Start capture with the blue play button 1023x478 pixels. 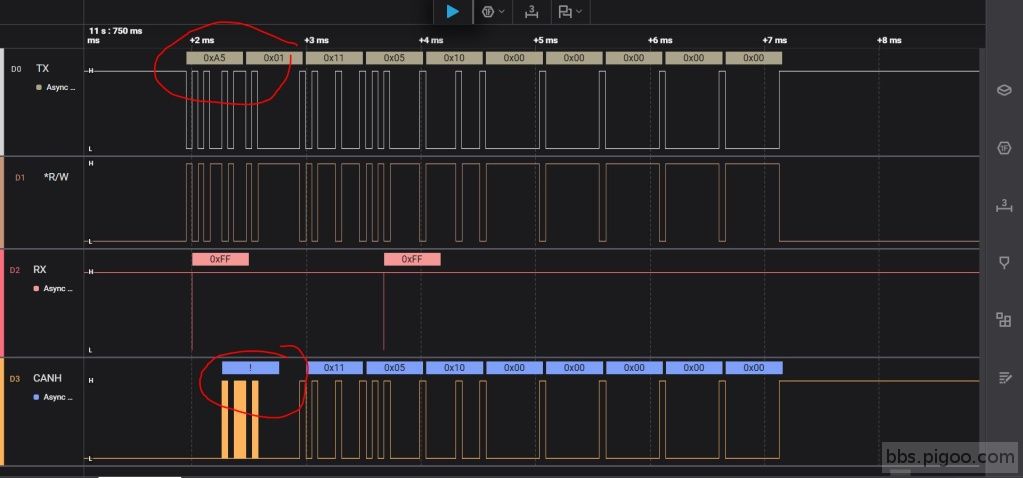coord(452,12)
